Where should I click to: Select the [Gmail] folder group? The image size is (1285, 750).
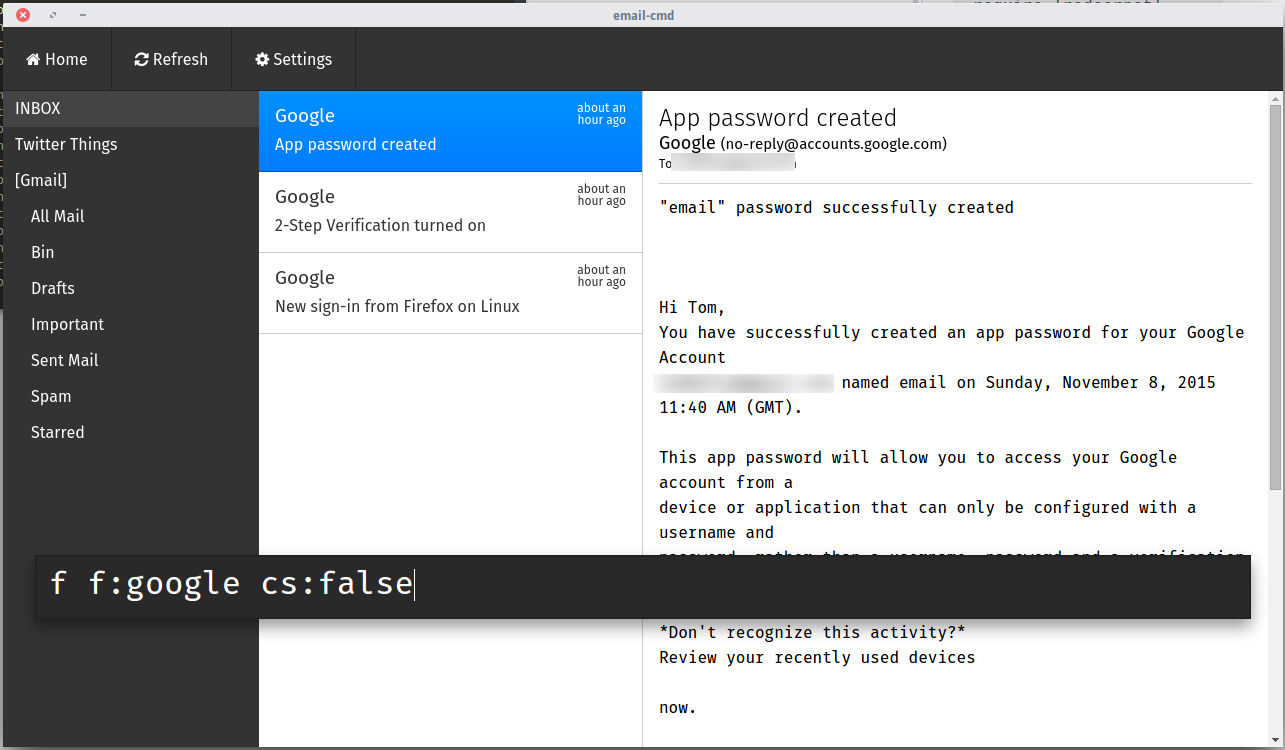pyautogui.click(x=130, y=180)
